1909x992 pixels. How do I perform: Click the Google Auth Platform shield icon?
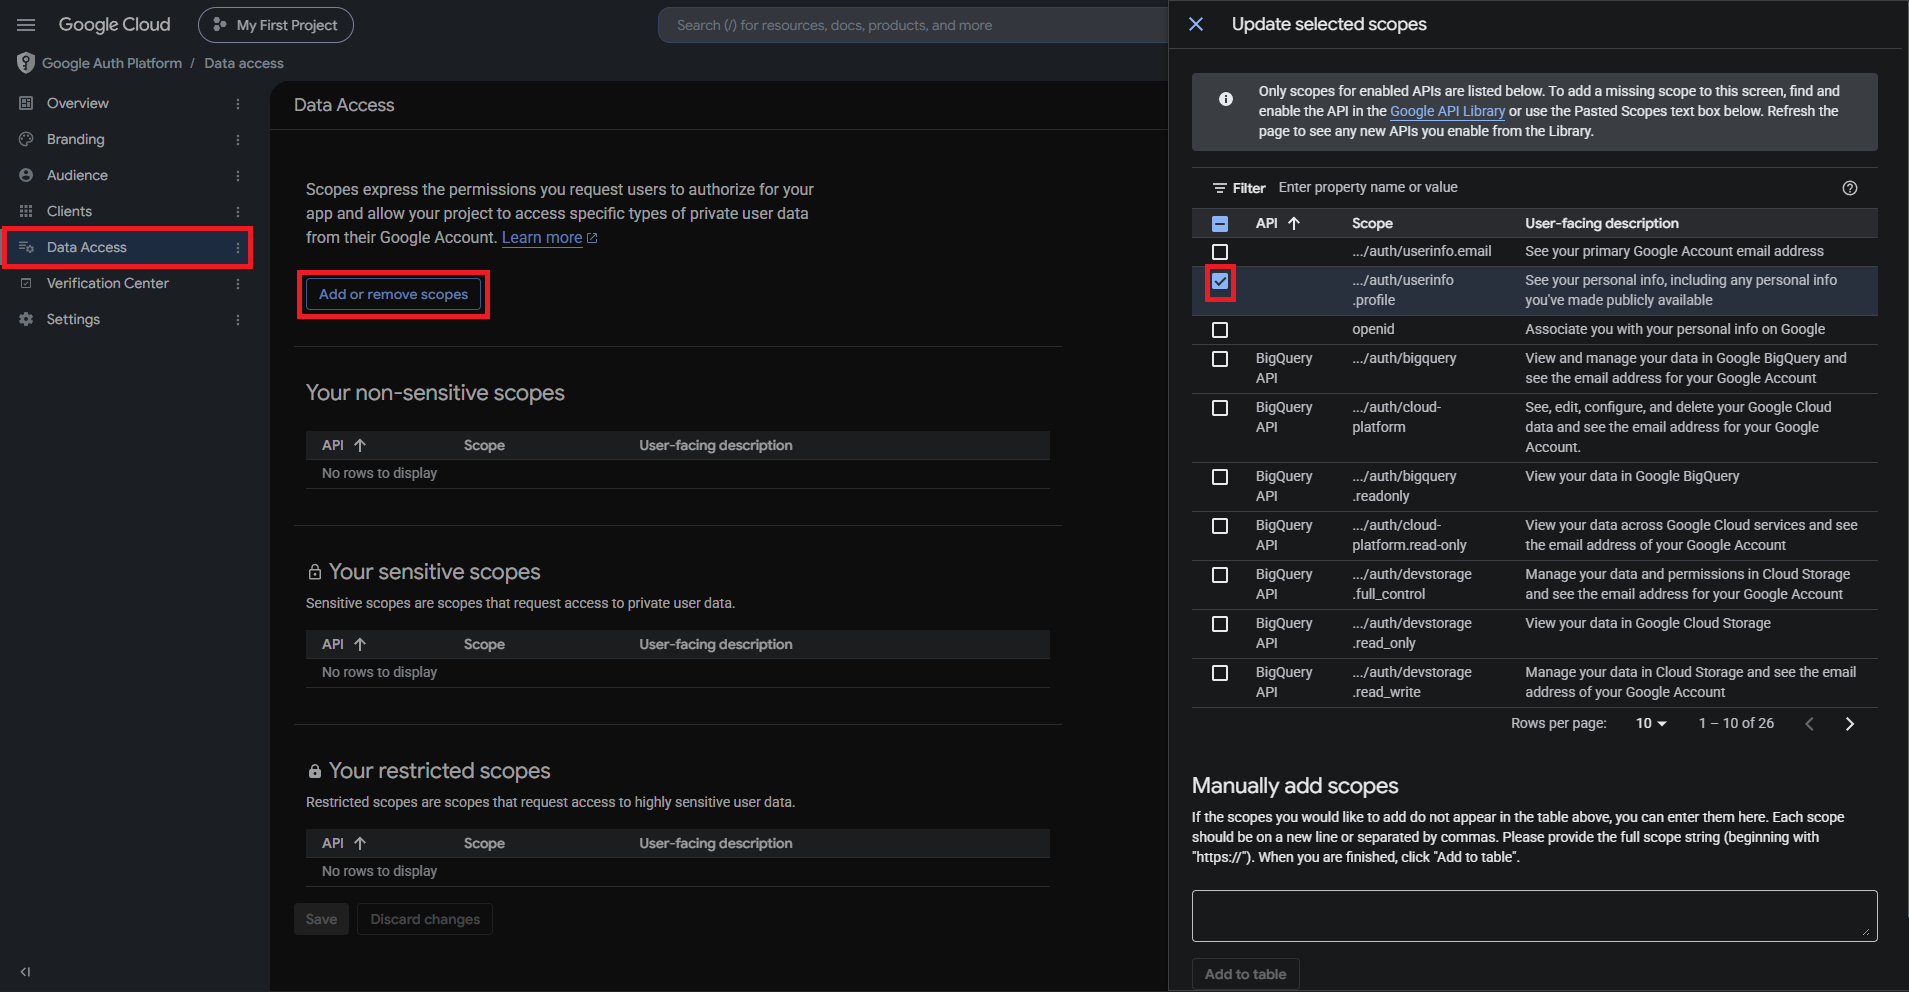point(26,63)
